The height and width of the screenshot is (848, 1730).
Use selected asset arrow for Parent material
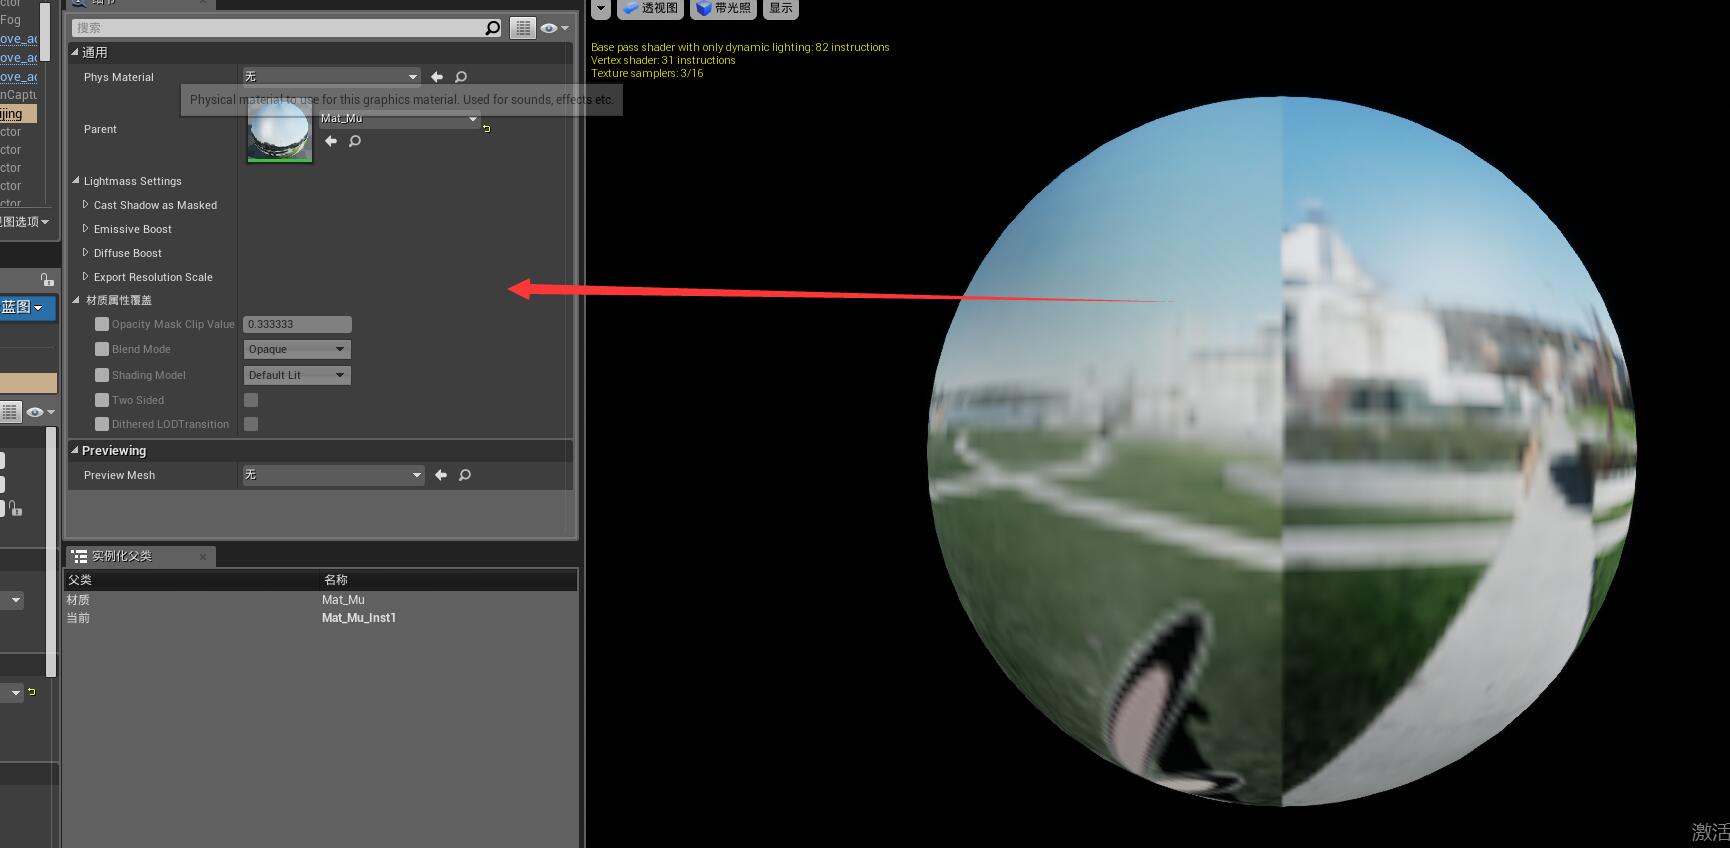[331, 141]
